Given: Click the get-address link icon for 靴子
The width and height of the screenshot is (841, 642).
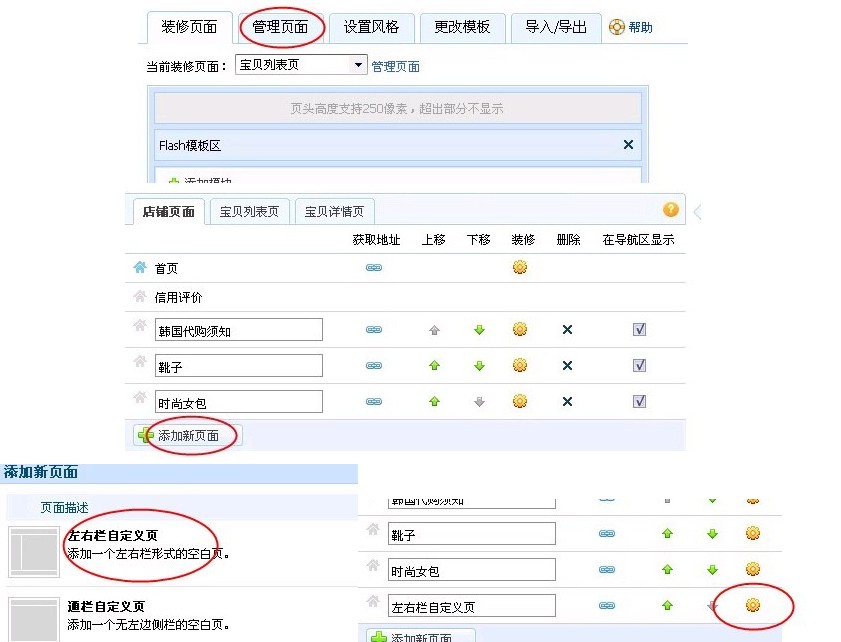Looking at the screenshot, I should click(x=374, y=366).
